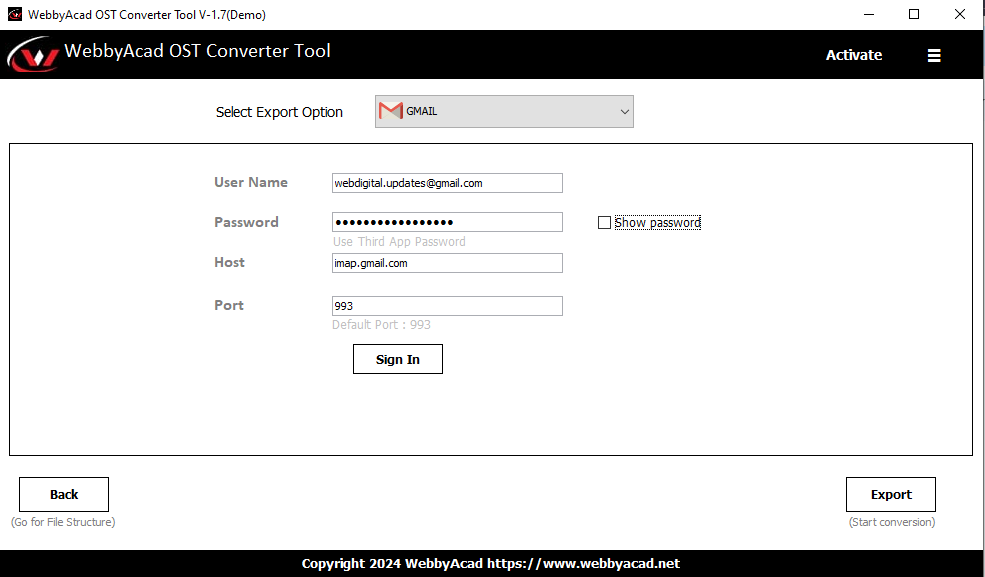Click the Activate option in header
The width and height of the screenshot is (985, 577).
click(x=853, y=55)
